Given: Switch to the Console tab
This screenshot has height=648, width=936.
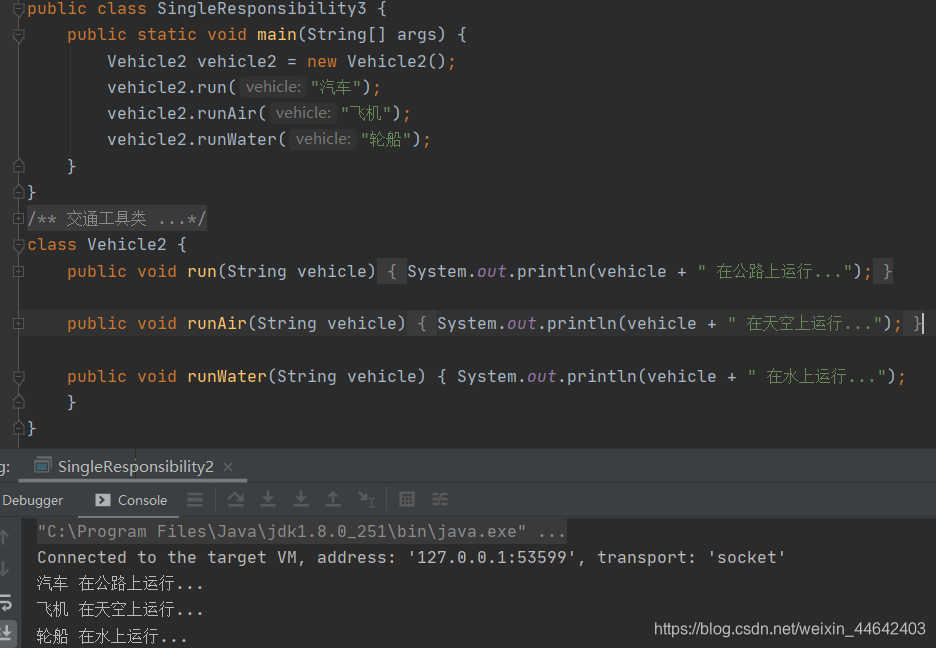Looking at the screenshot, I should (131, 500).
